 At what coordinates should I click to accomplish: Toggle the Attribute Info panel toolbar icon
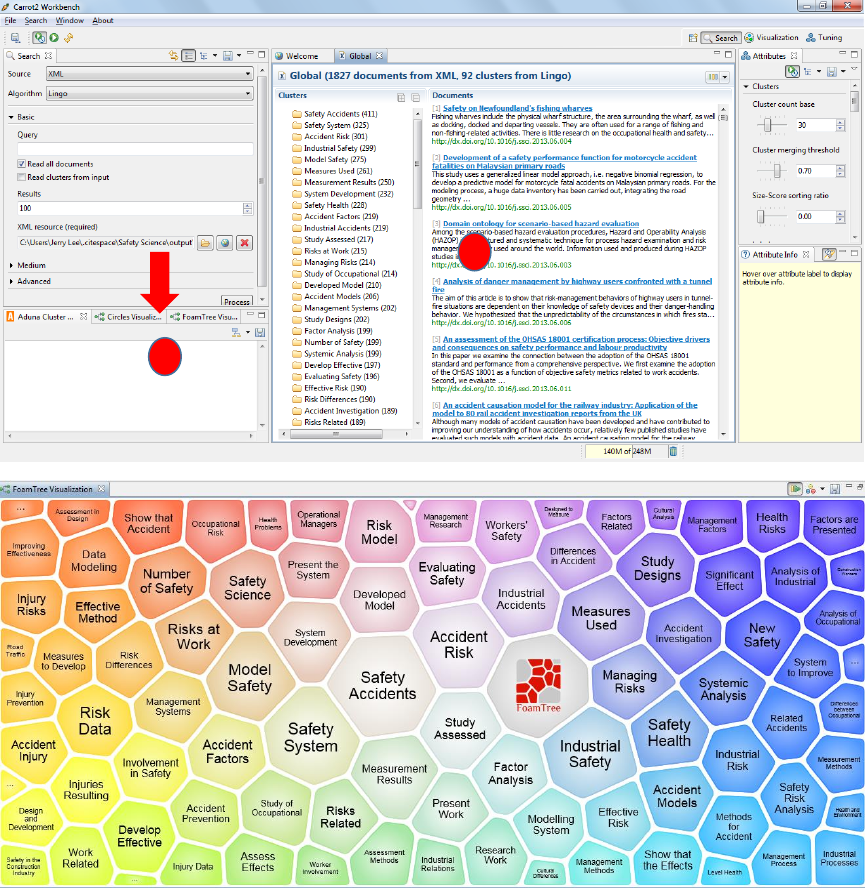829,254
